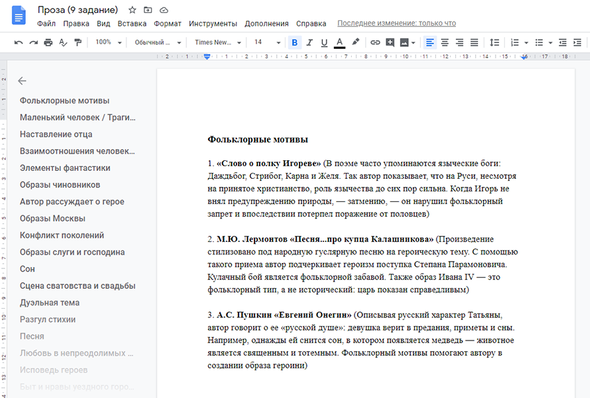This screenshot has height=398, width=590.
Task: Decrease paragraph indent
Action: tap(563, 43)
